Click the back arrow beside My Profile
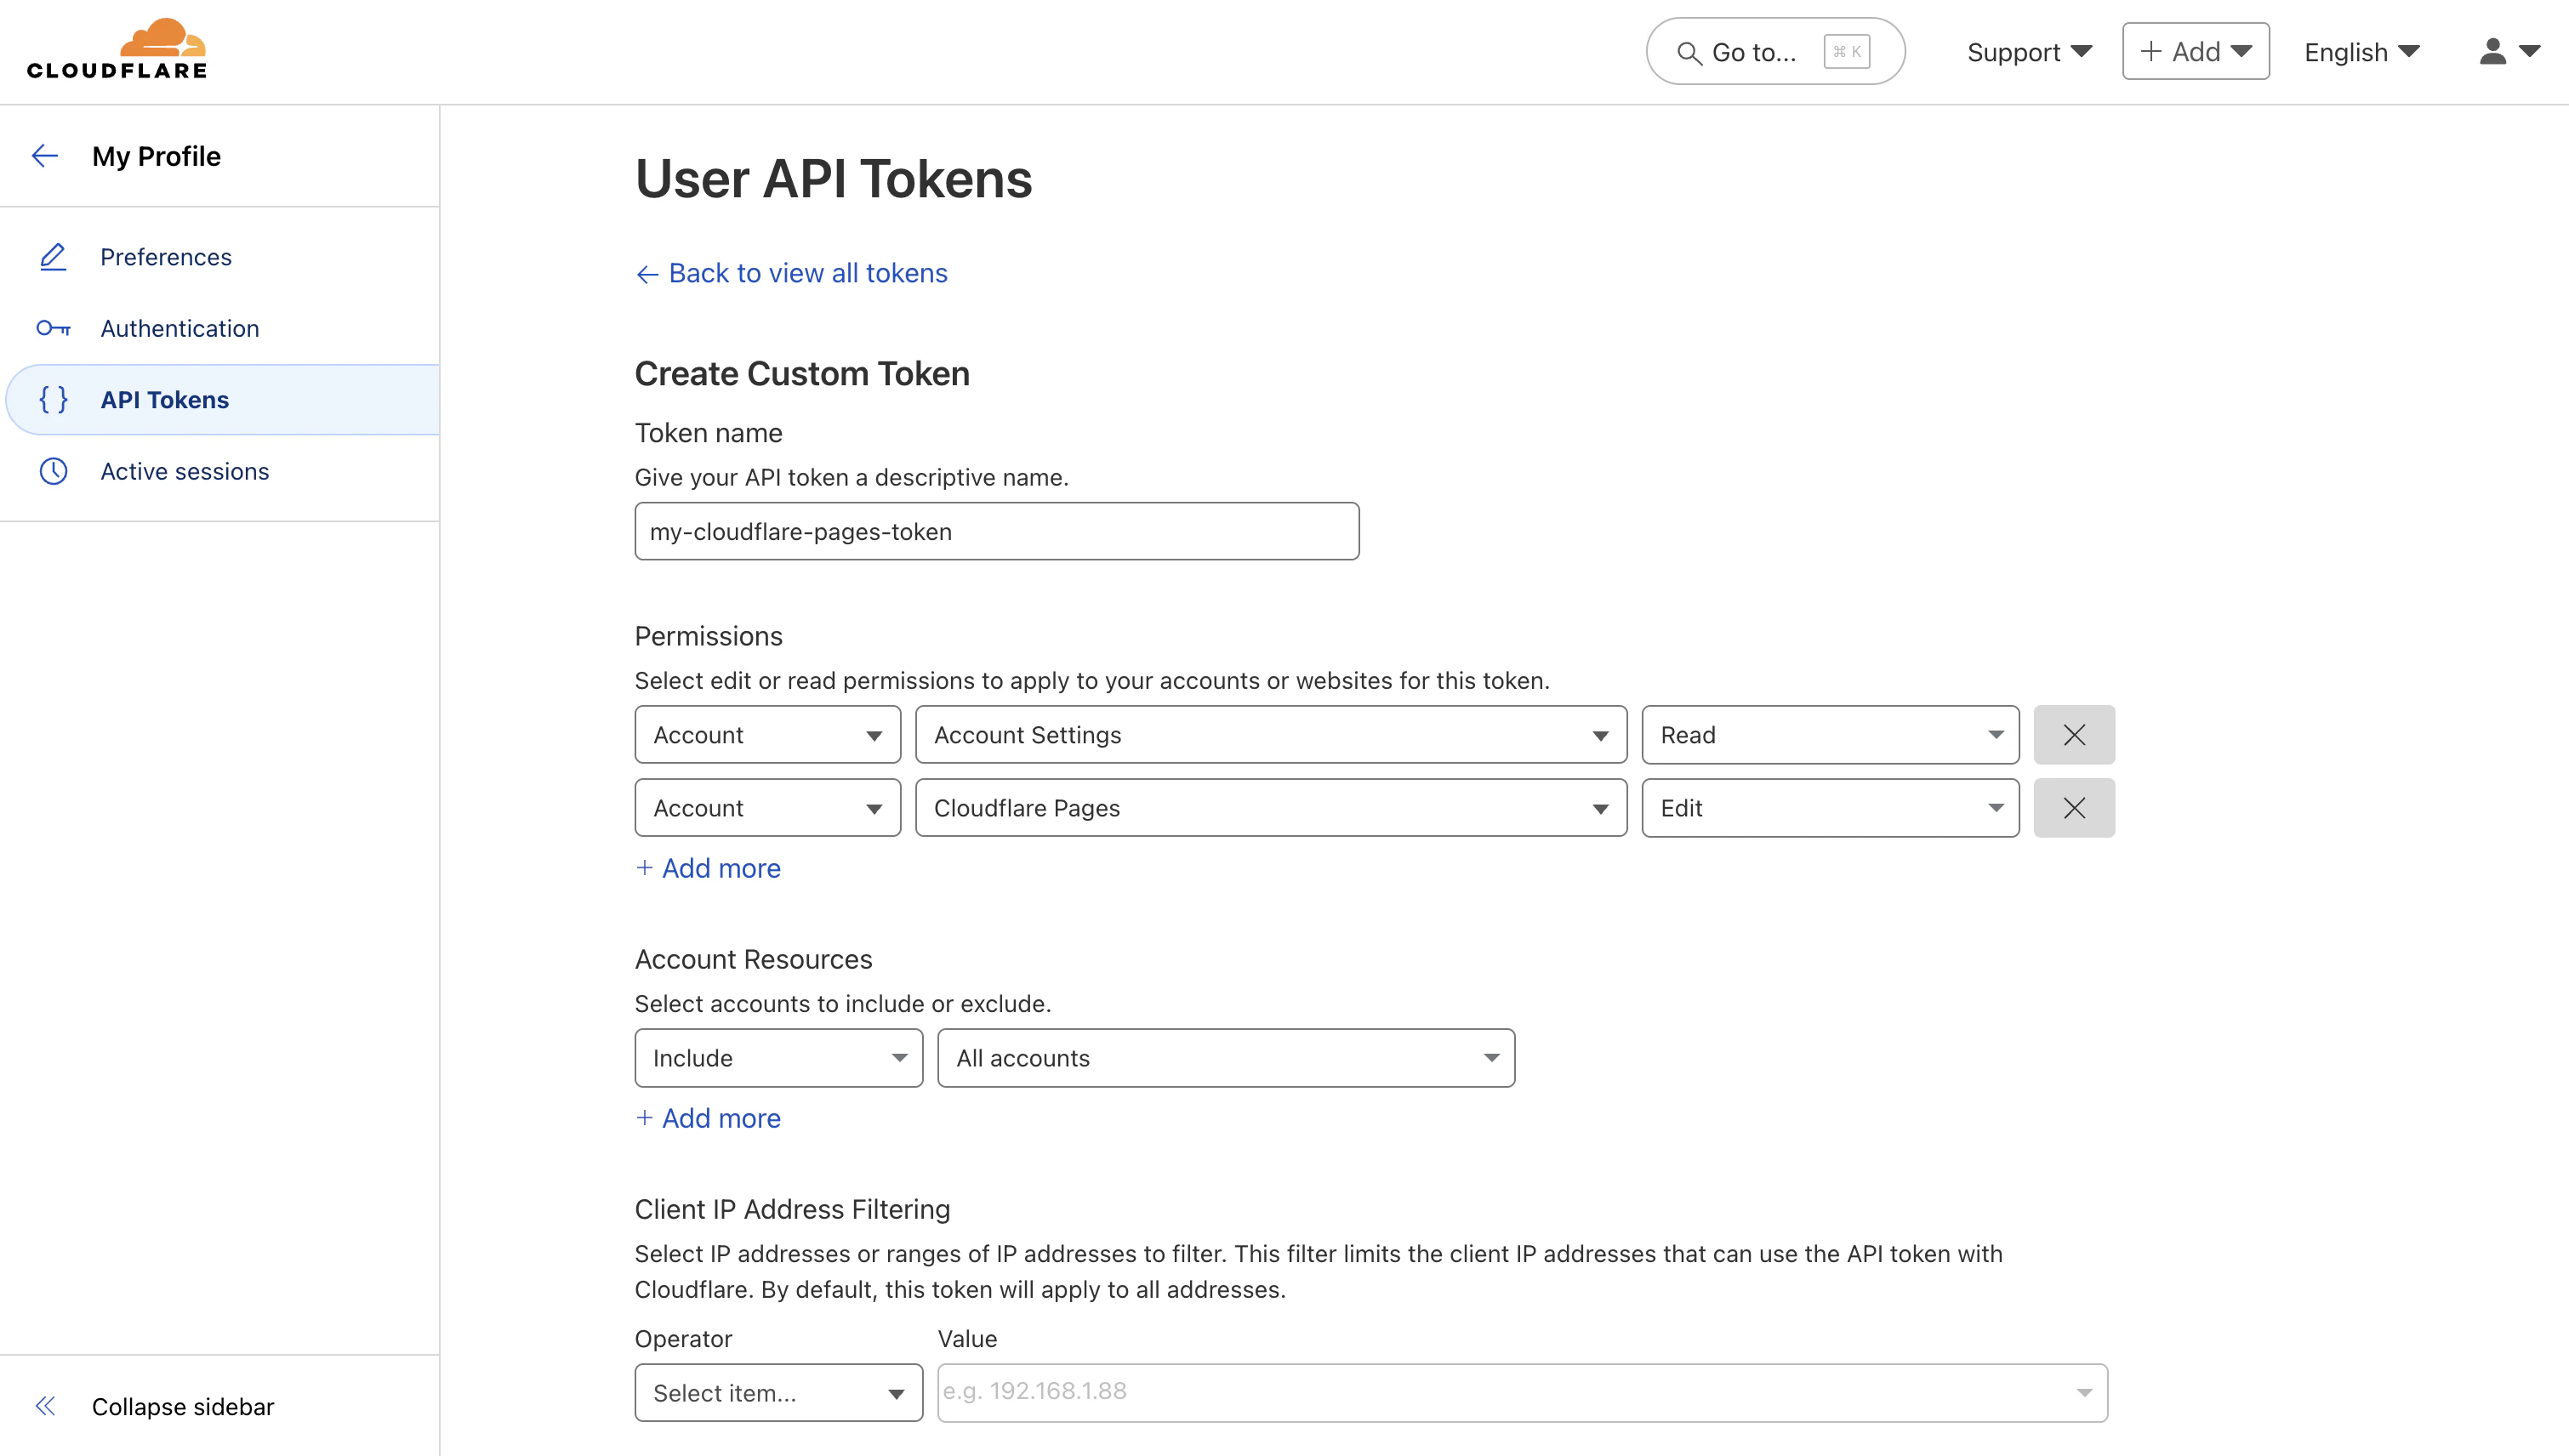2569x1456 pixels. tap(45, 156)
